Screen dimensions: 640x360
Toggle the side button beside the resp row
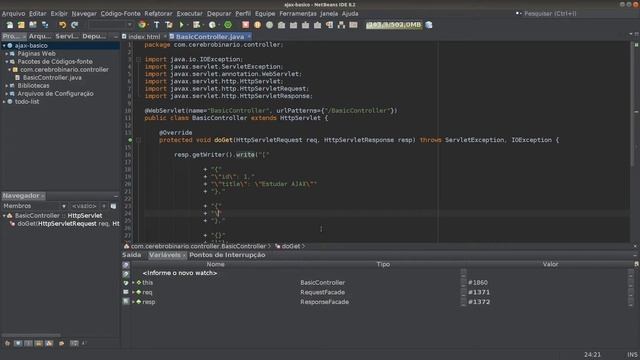[x=126, y=302]
